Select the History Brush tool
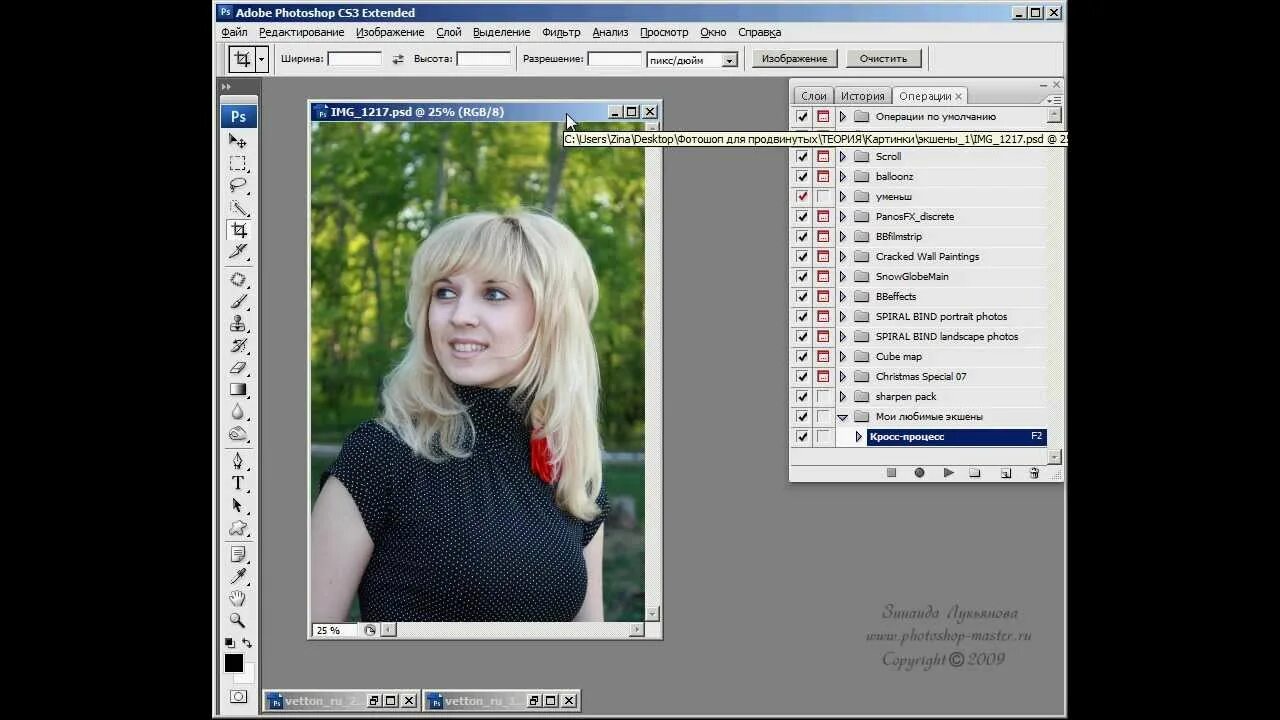Screen dimensions: 1280x720 [238, 346]
